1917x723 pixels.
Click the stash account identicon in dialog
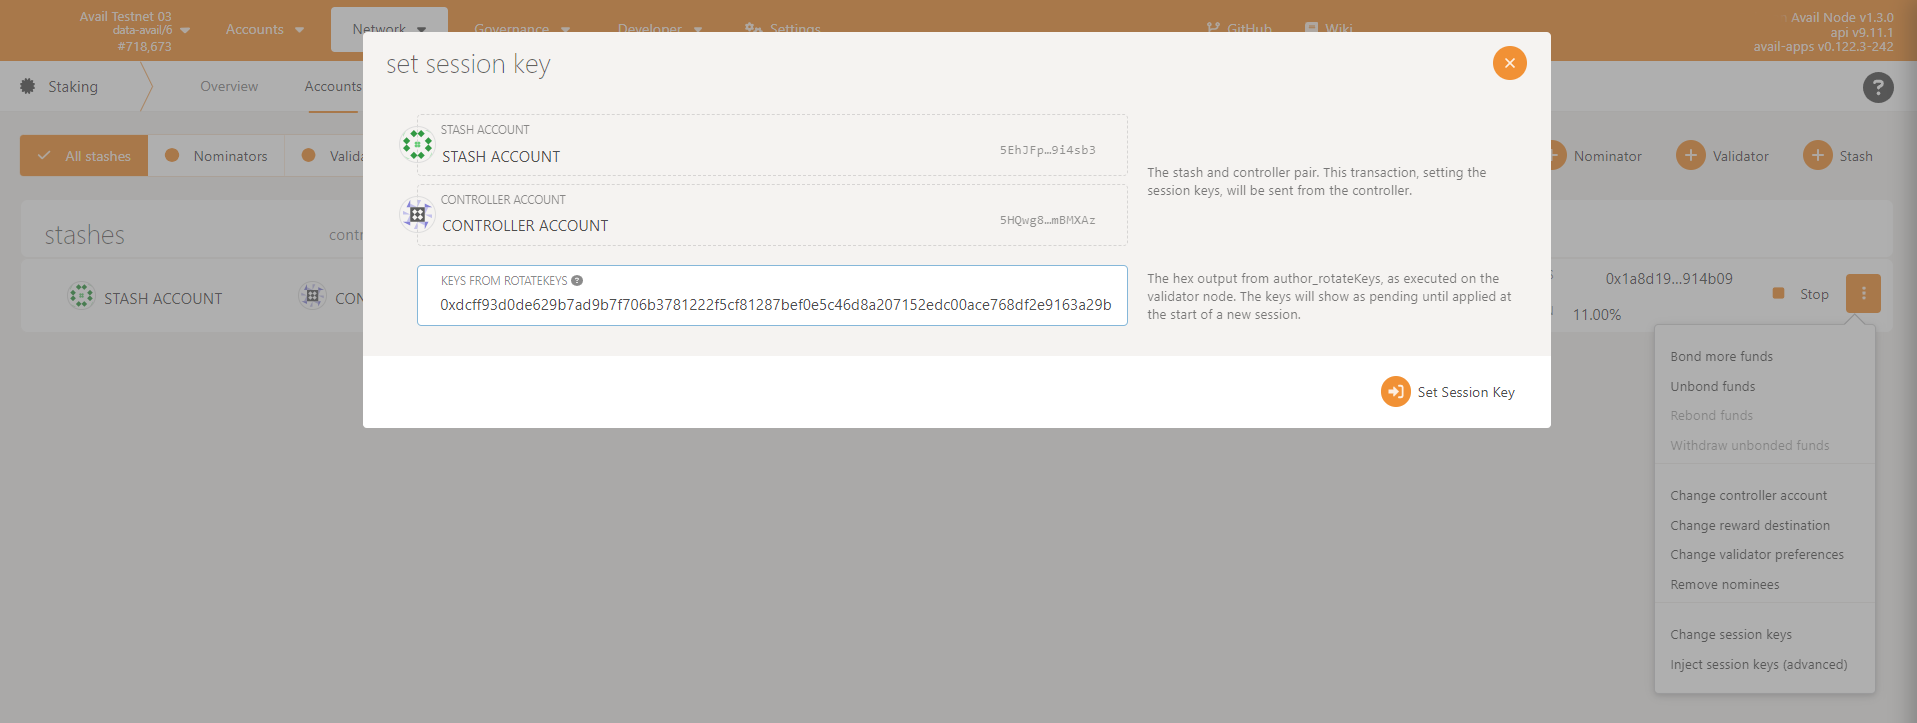point(417,145)
